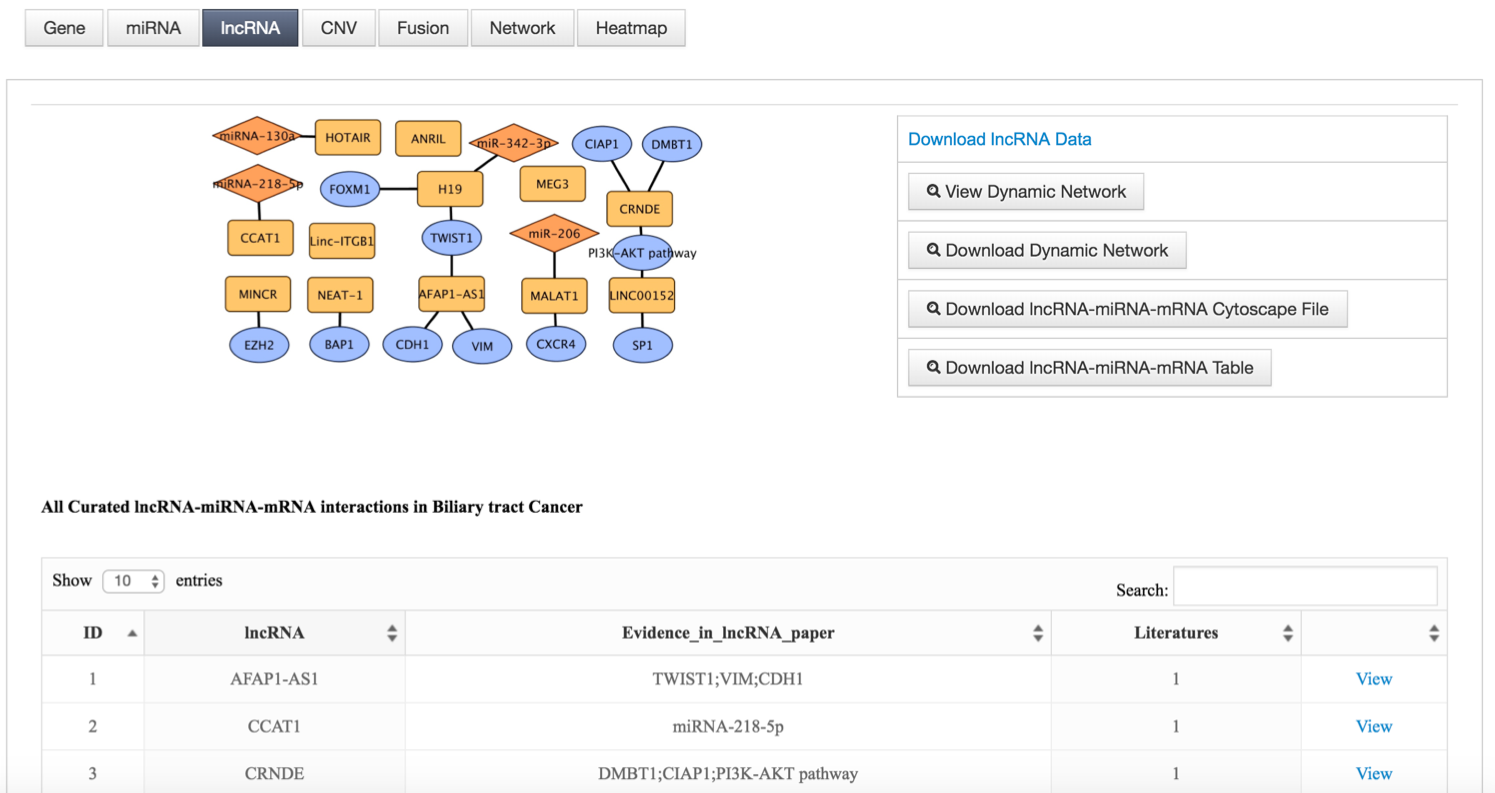
Task: Download lncRNA-miRNA-mRNA Cytoscape File
Action: (x=1127, y=309)
